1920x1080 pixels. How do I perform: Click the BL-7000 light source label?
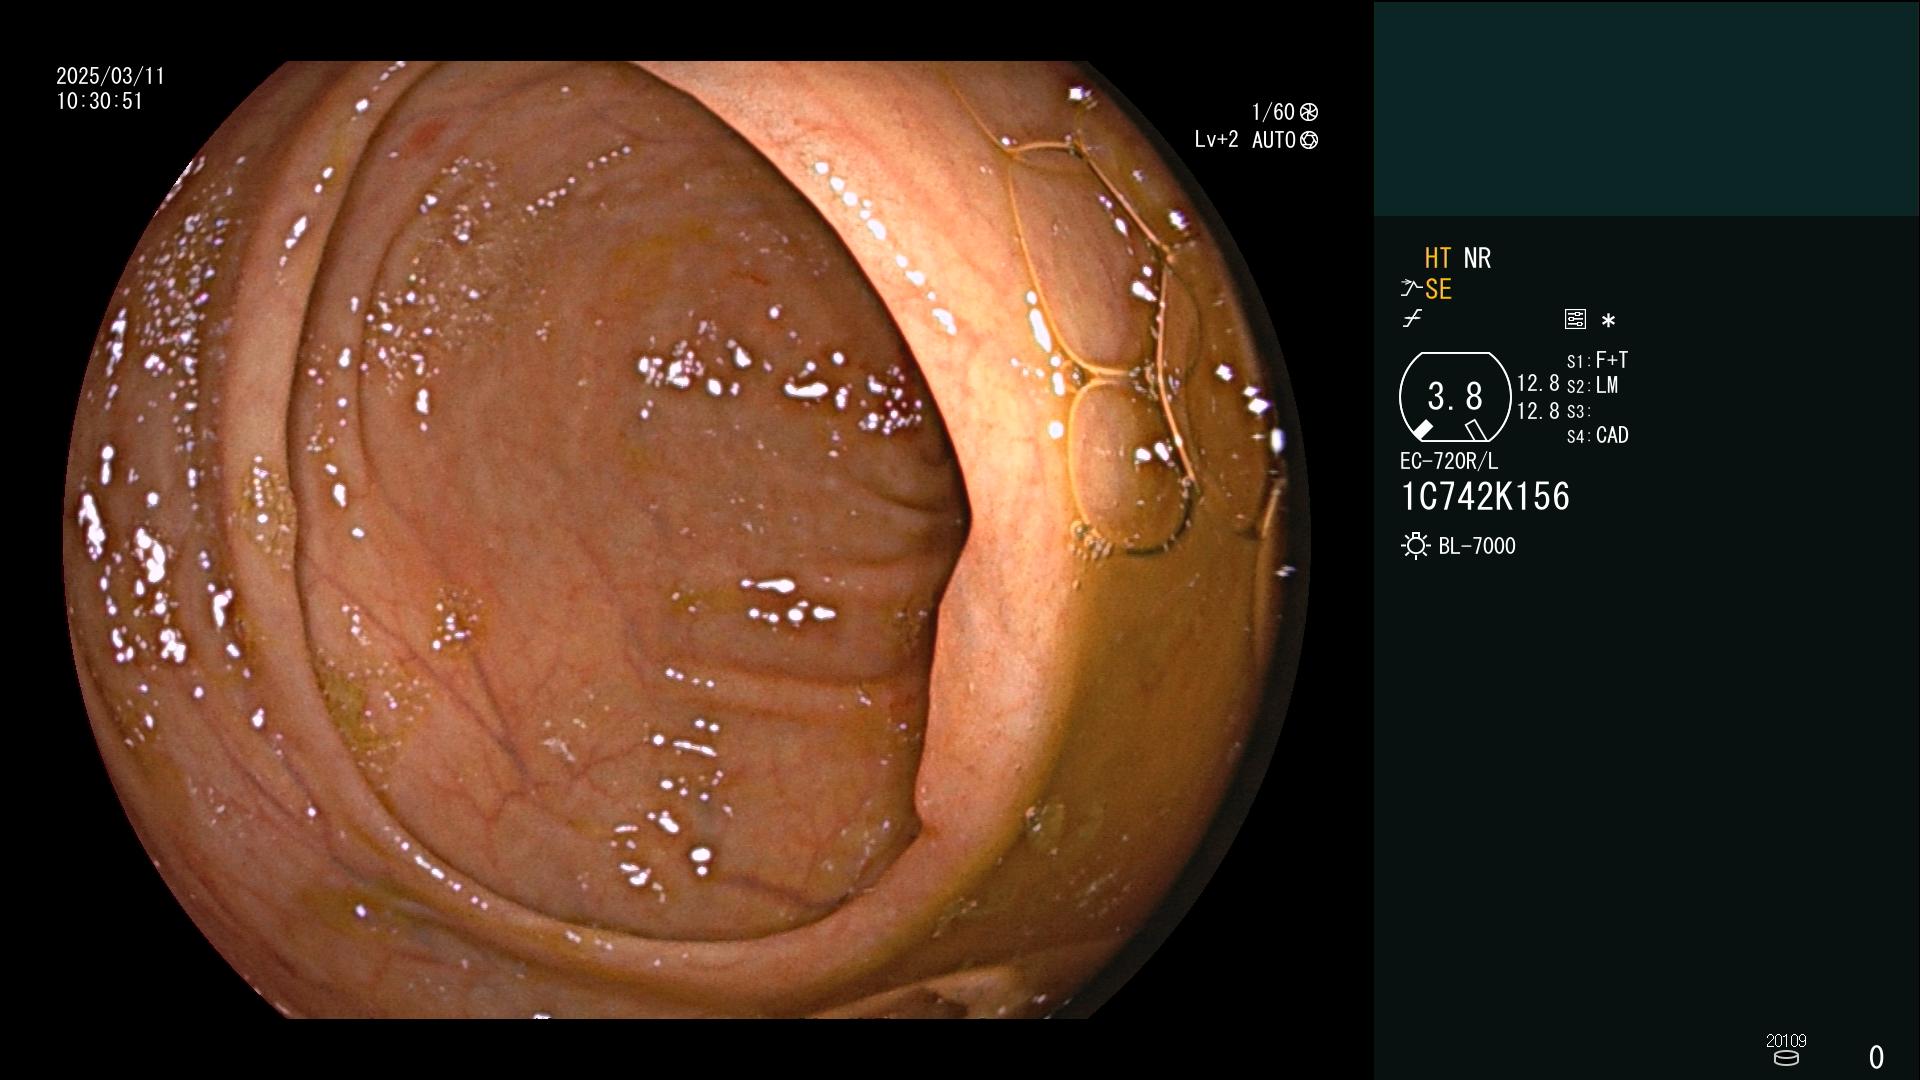(1477, 546)
